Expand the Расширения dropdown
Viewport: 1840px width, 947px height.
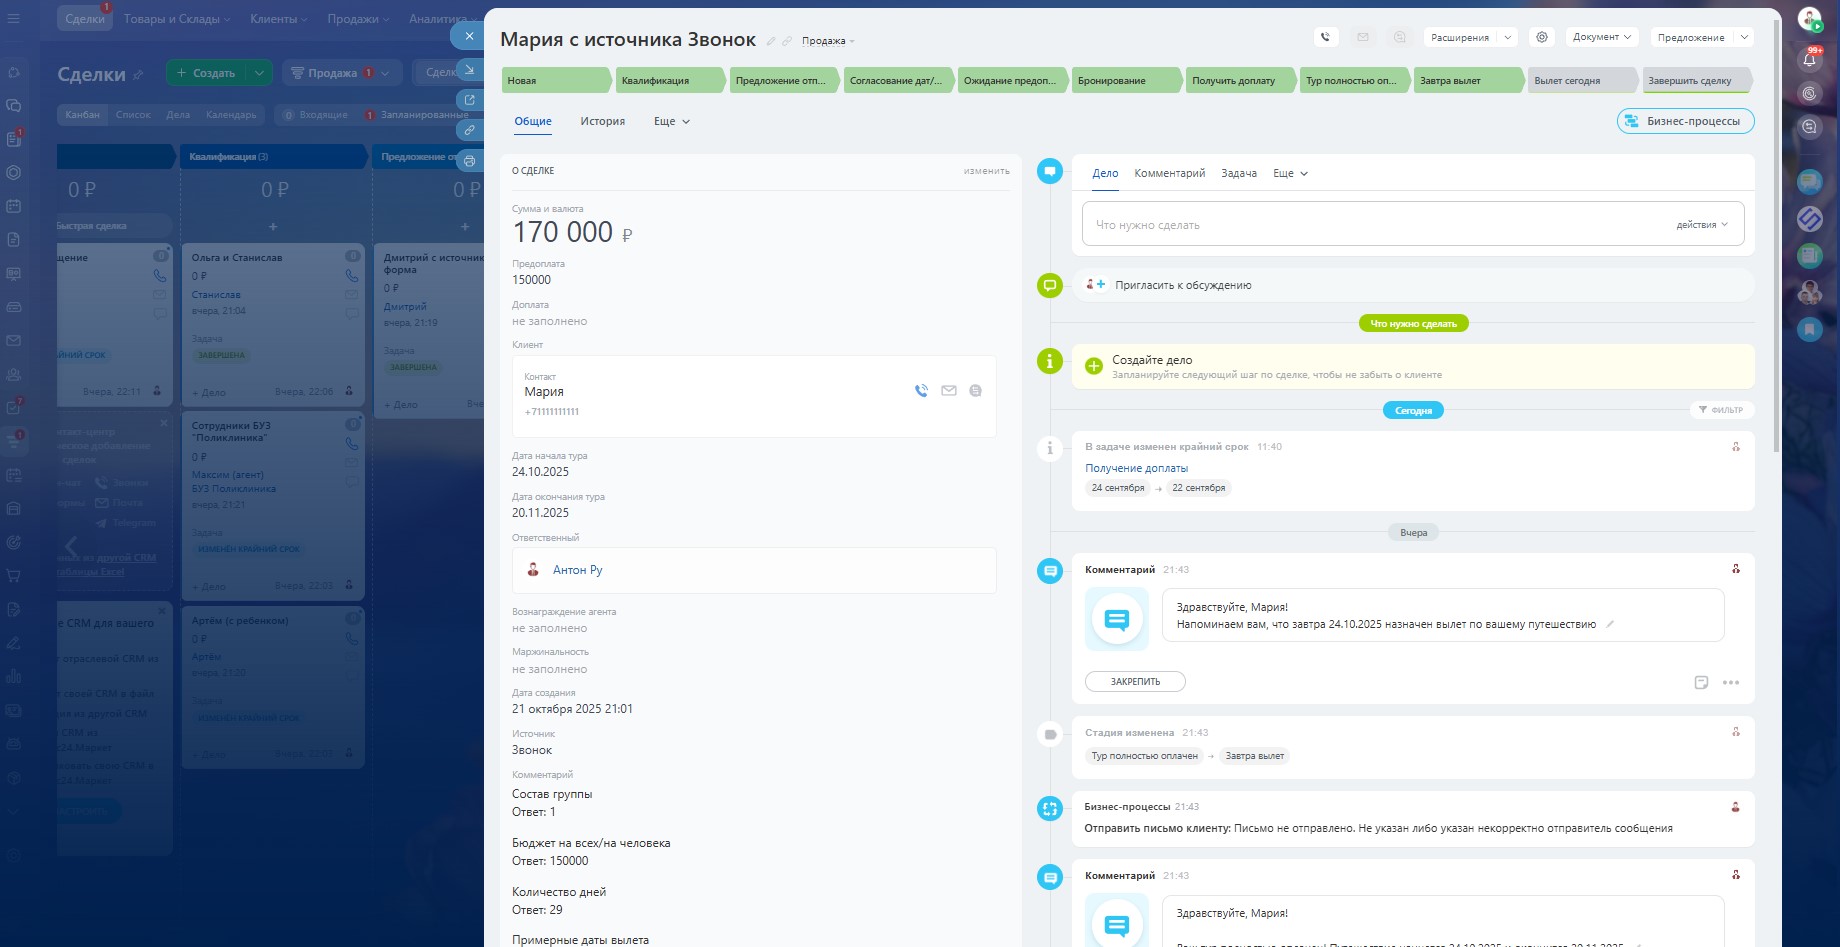pyautogui.click(x=1469, y=37)
